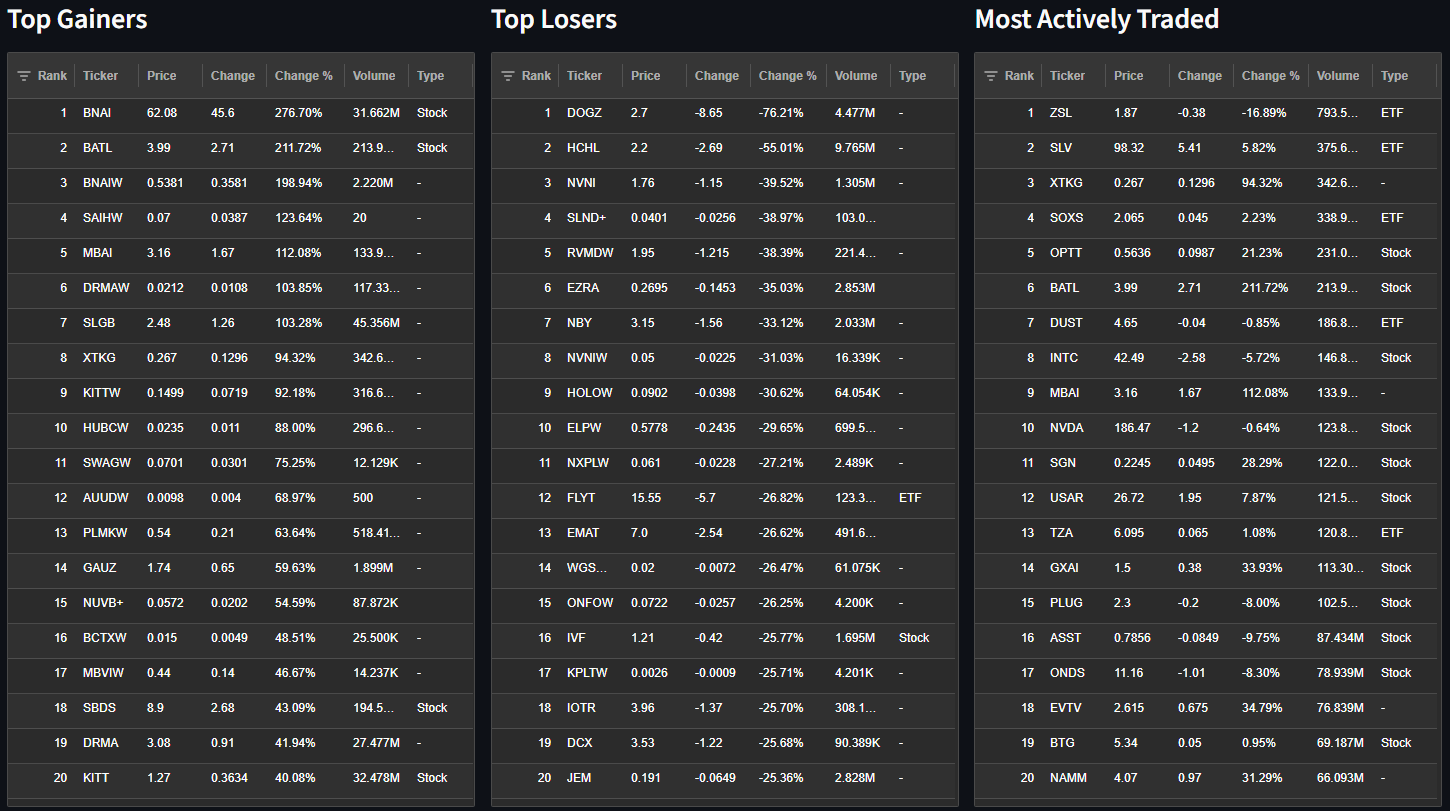Select SLND+ ticker in Top Losers
The height and width of the screenshot is (811, 1450).
[x=586, y=218]
